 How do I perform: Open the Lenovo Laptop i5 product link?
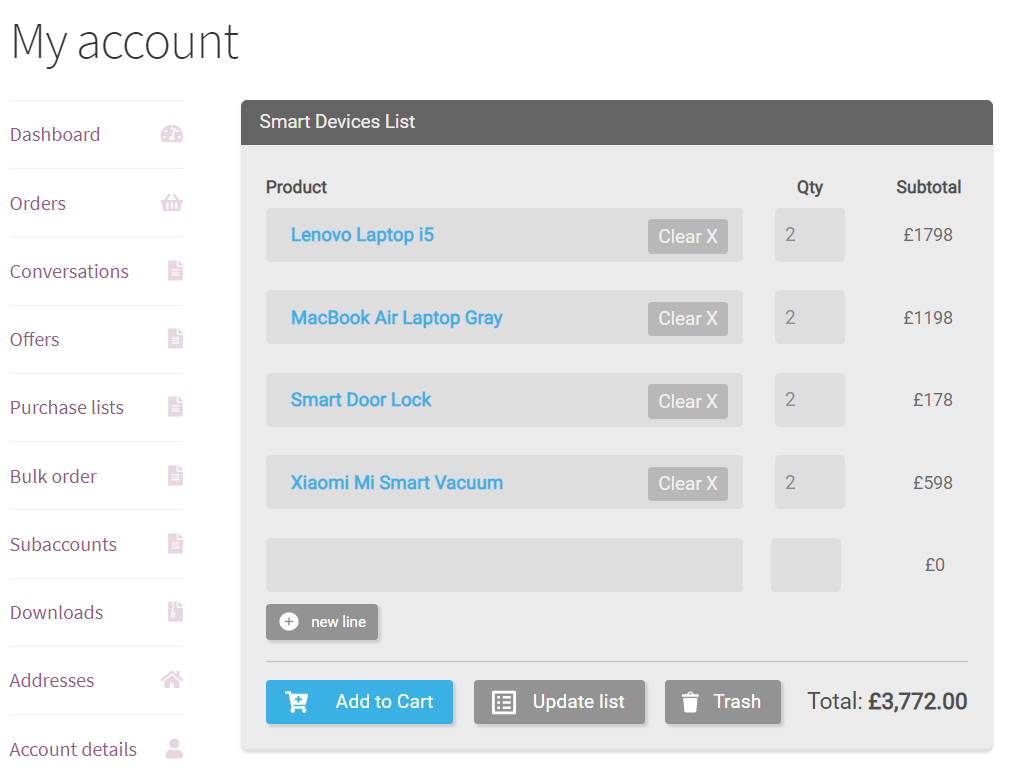tap(362, 235)
